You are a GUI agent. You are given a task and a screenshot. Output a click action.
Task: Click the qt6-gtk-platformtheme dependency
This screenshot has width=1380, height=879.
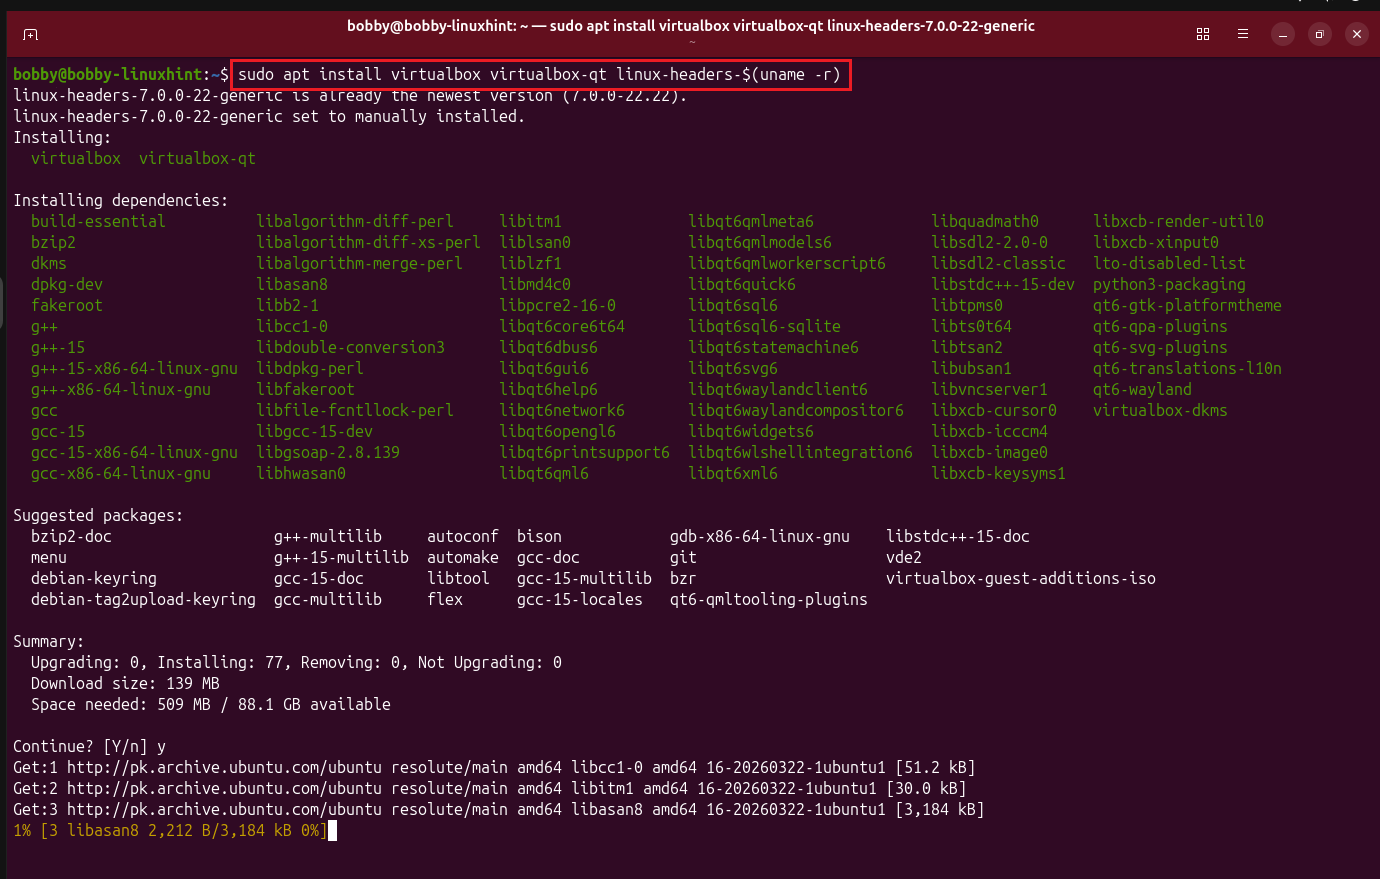click(1187, 305)
